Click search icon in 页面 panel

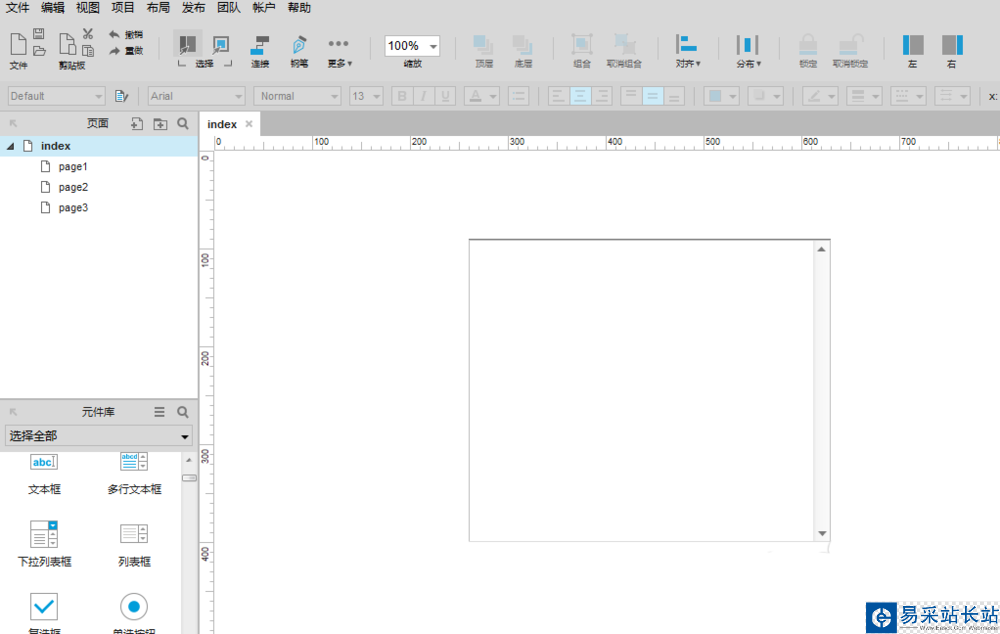[183, 124]
